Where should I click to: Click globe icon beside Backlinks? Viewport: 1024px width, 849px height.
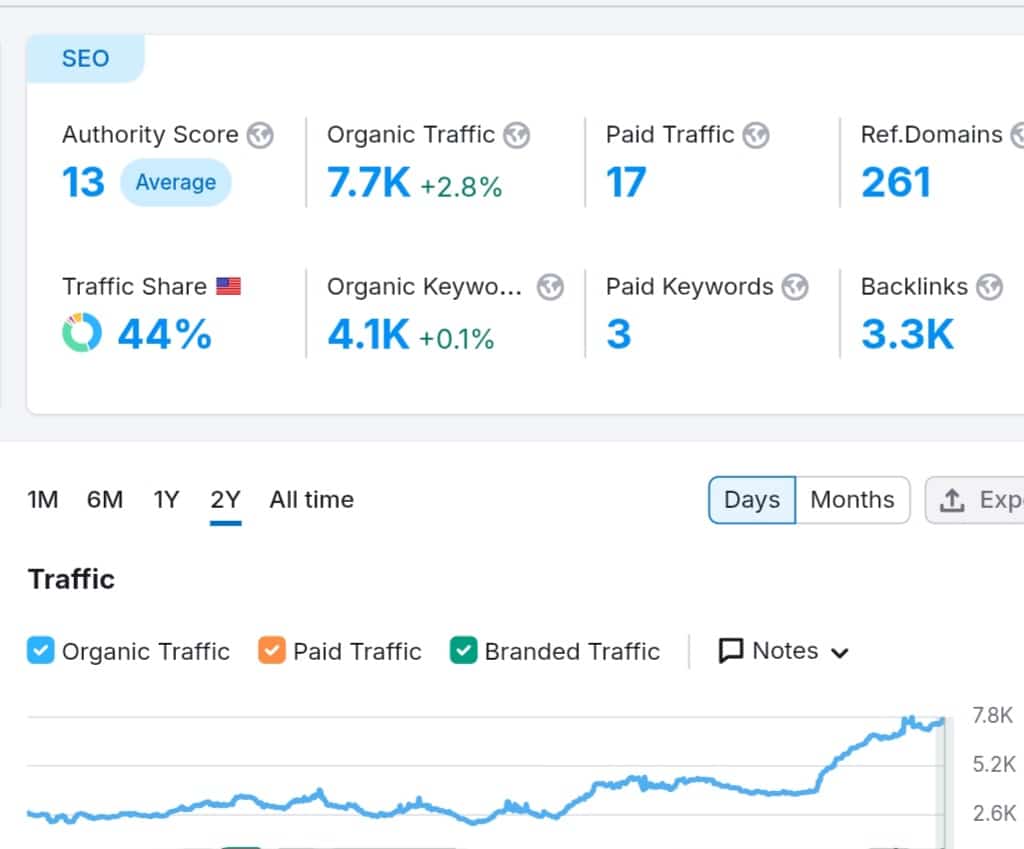pos(989,287)
